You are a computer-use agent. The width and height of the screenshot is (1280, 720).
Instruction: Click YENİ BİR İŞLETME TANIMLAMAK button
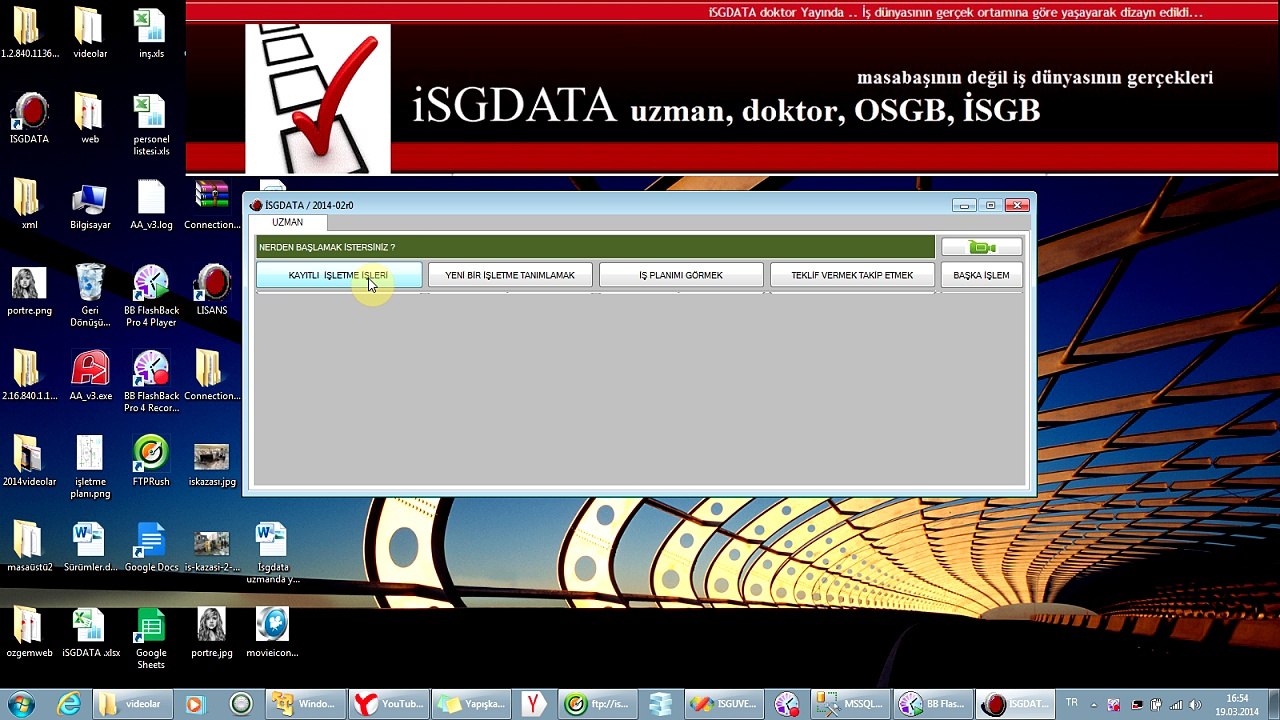pos(510,275)
